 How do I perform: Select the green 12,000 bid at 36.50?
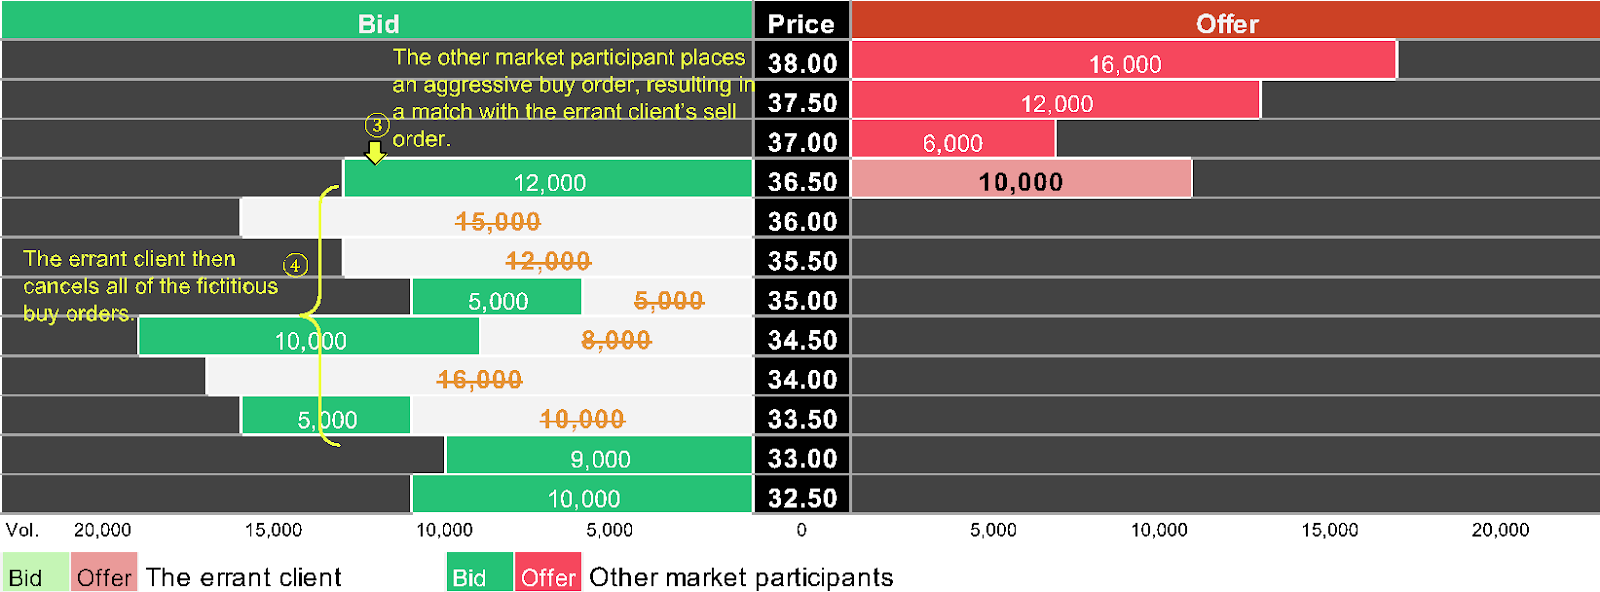(x=548, y=181)
